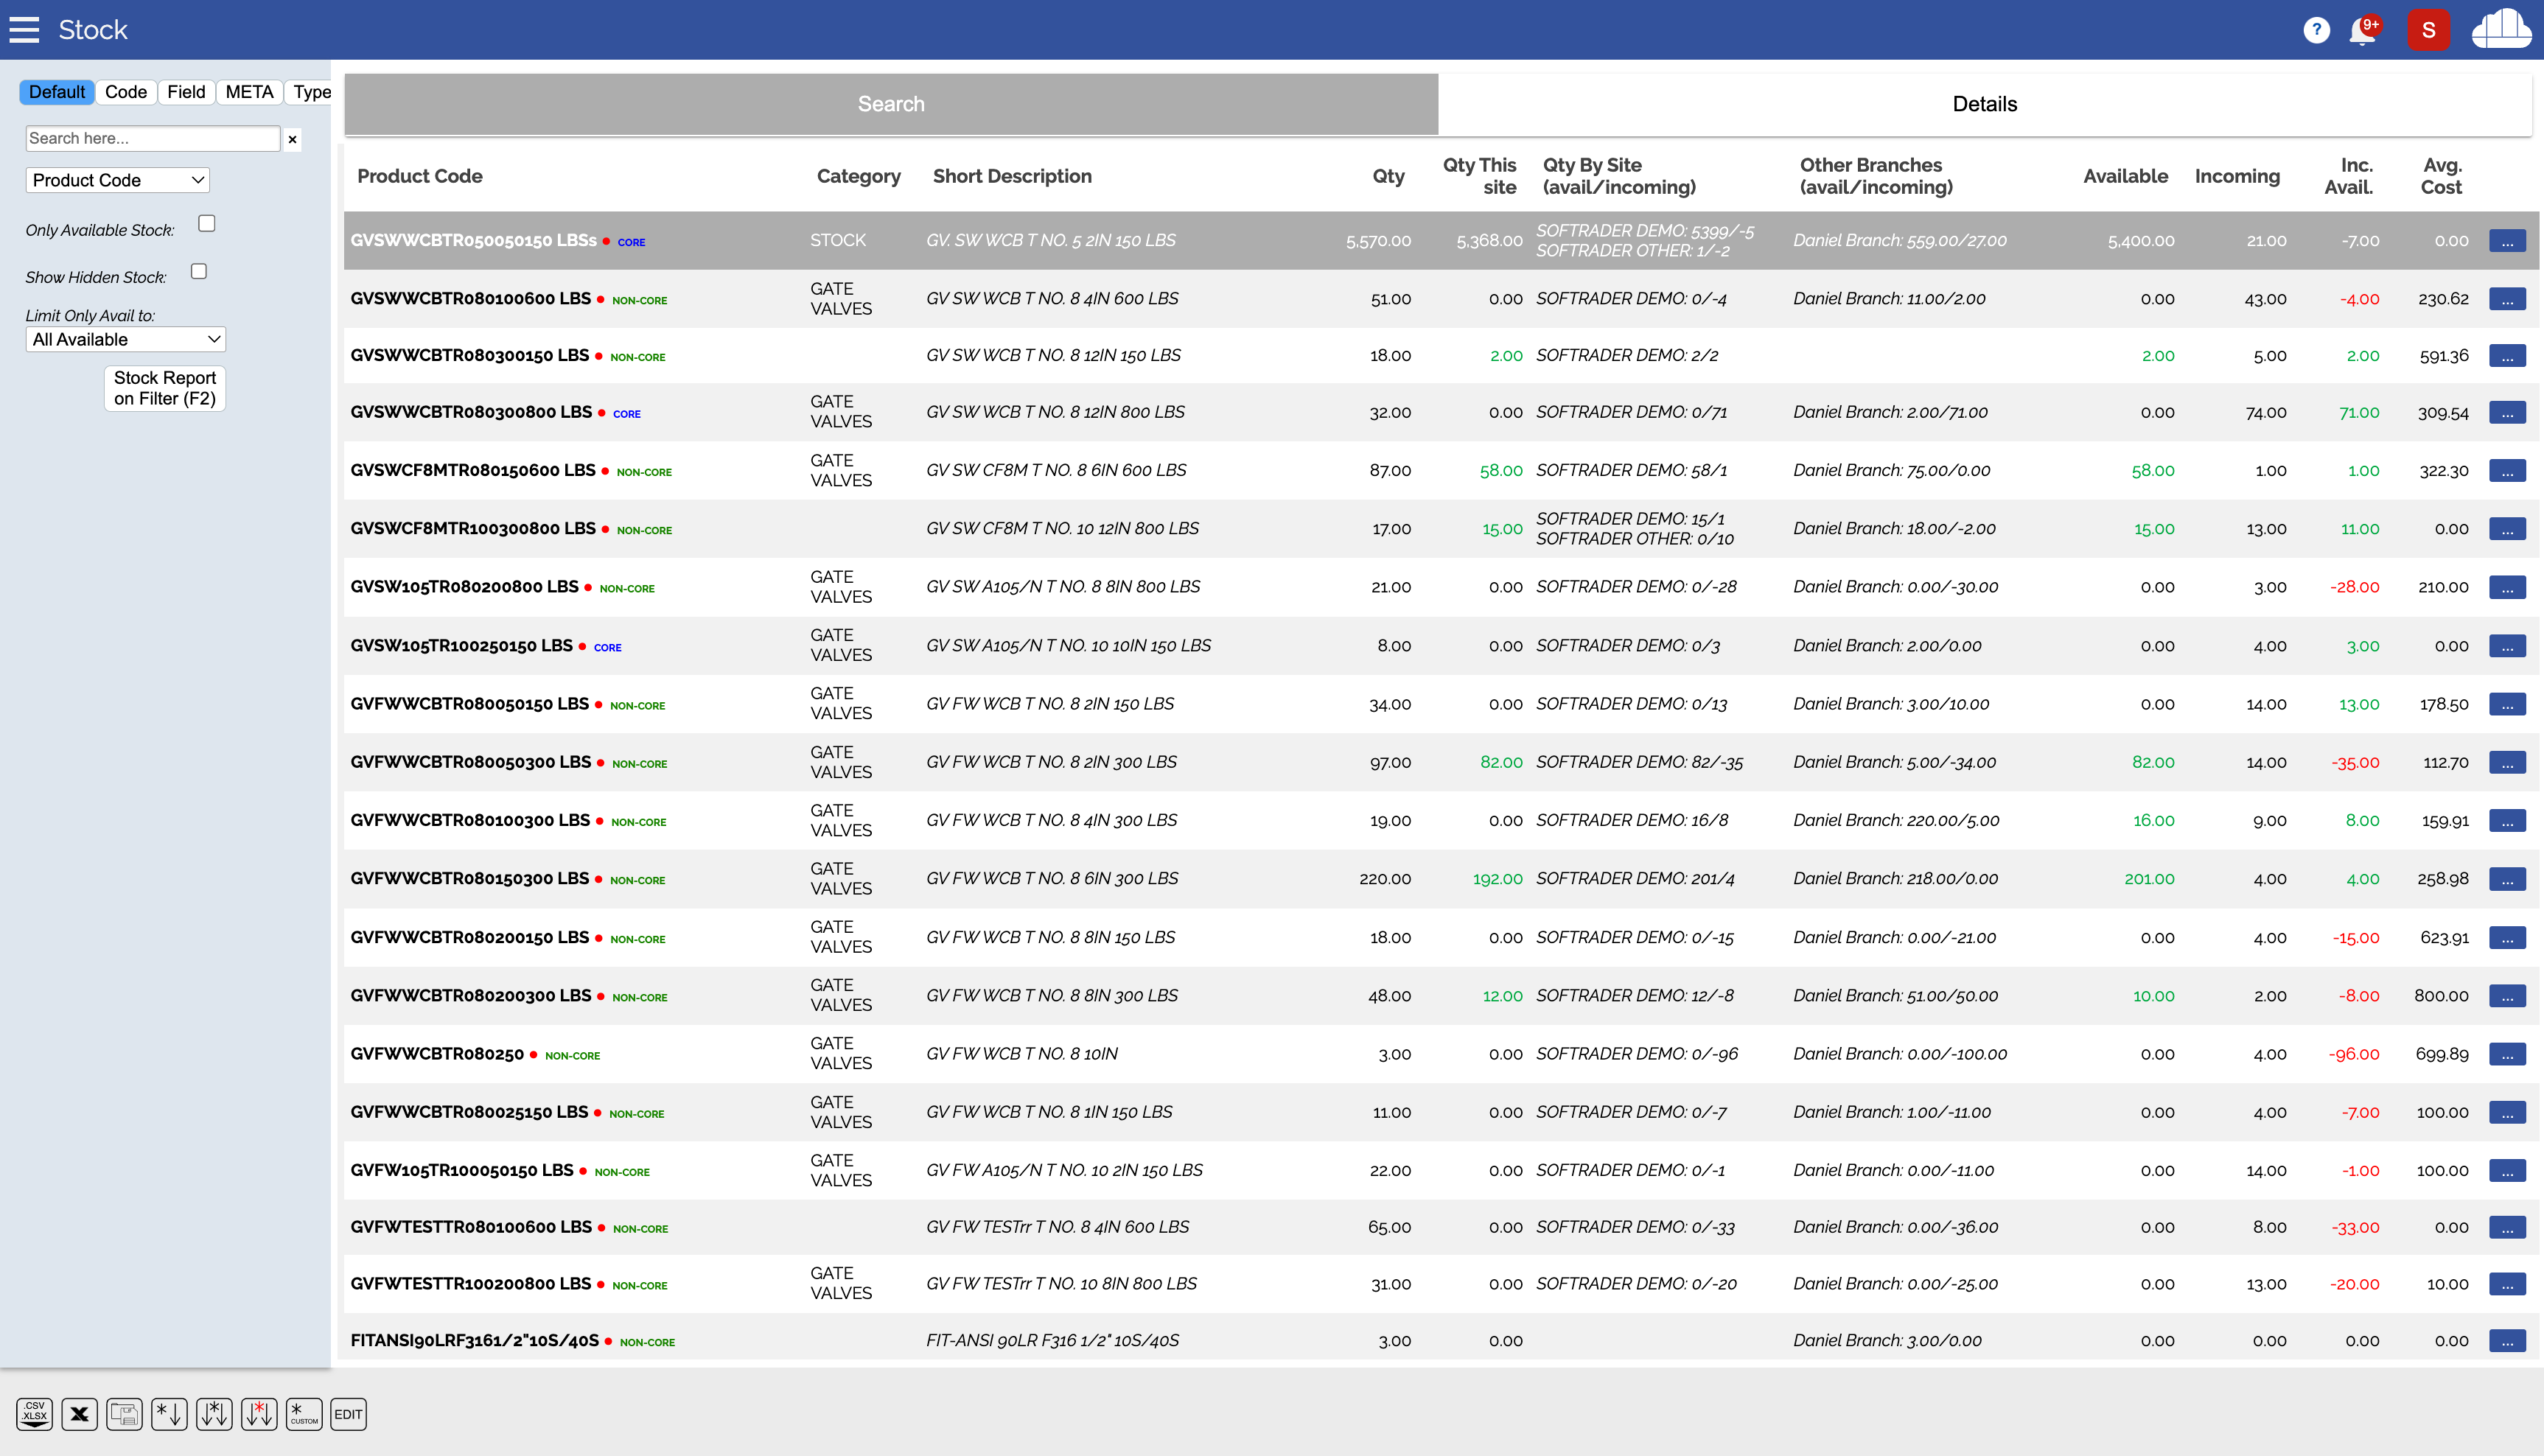Open row menu for GVSWWCBTR080100600 LBS
Image resolution: width=2544 pixels, height=1456 pixels.
pos(2507,299)
